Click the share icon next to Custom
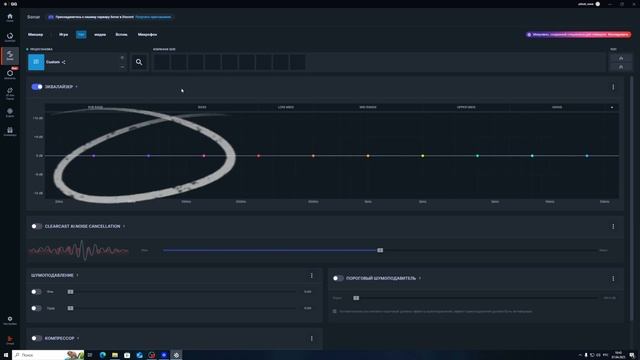This screenshot has width=640, height=360. (64, 62)
